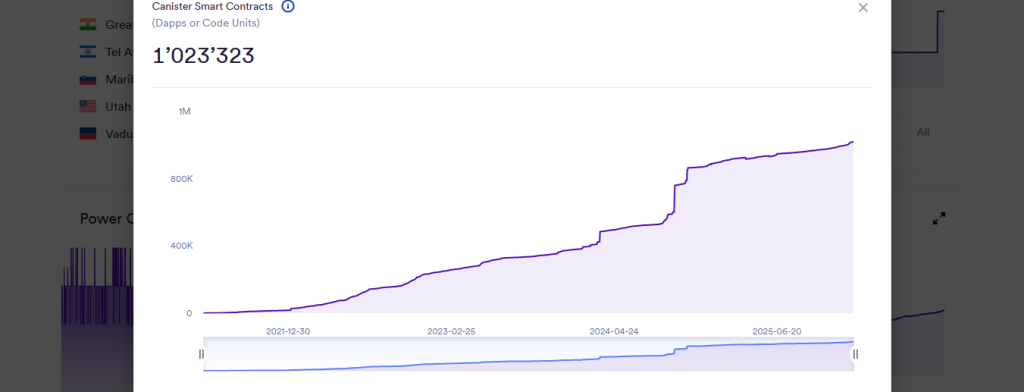This screenshot has width=1024, height=392.
Task: Click the 2025-06-20 axis date label
Action: click(x=776, y=331)
